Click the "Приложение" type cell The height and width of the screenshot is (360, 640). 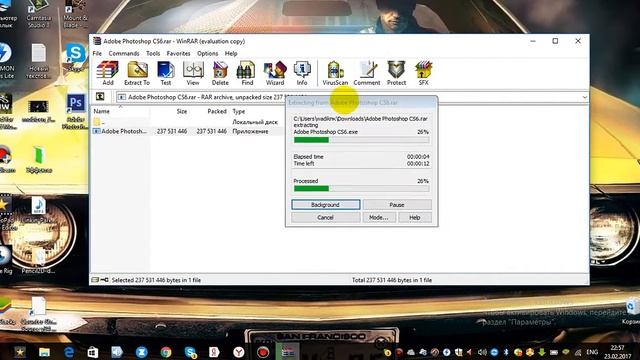(x=250, y=131)
